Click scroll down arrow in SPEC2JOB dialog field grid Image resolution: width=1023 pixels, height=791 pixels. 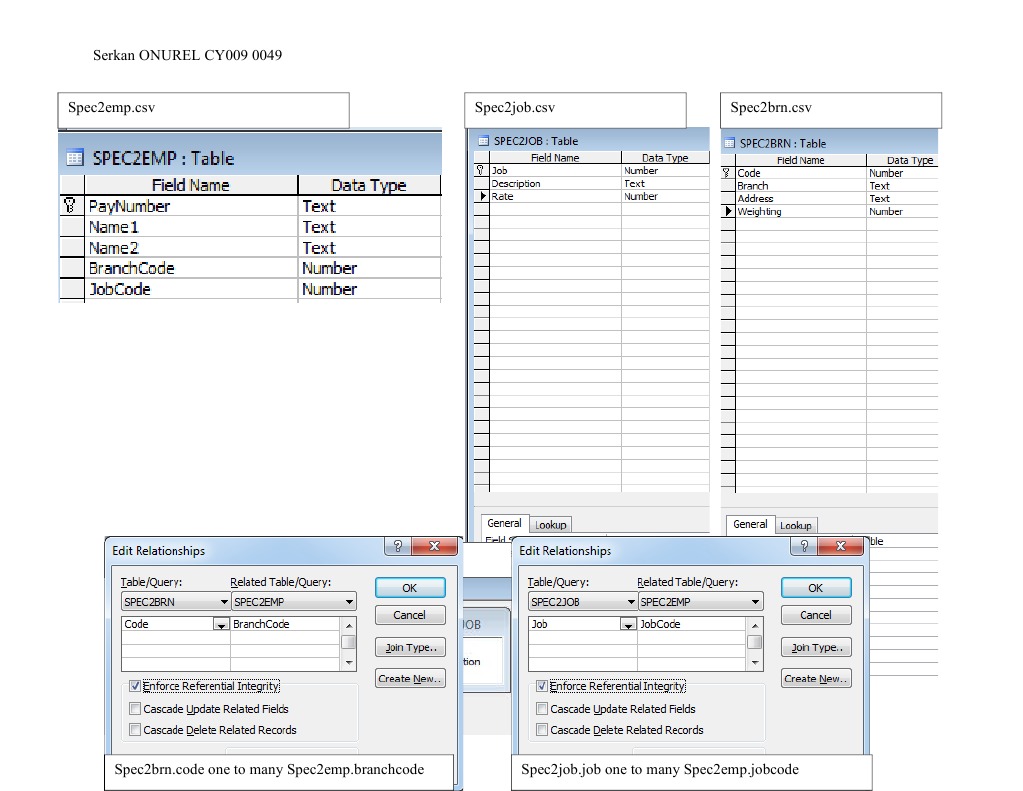(x=755, y=663)
